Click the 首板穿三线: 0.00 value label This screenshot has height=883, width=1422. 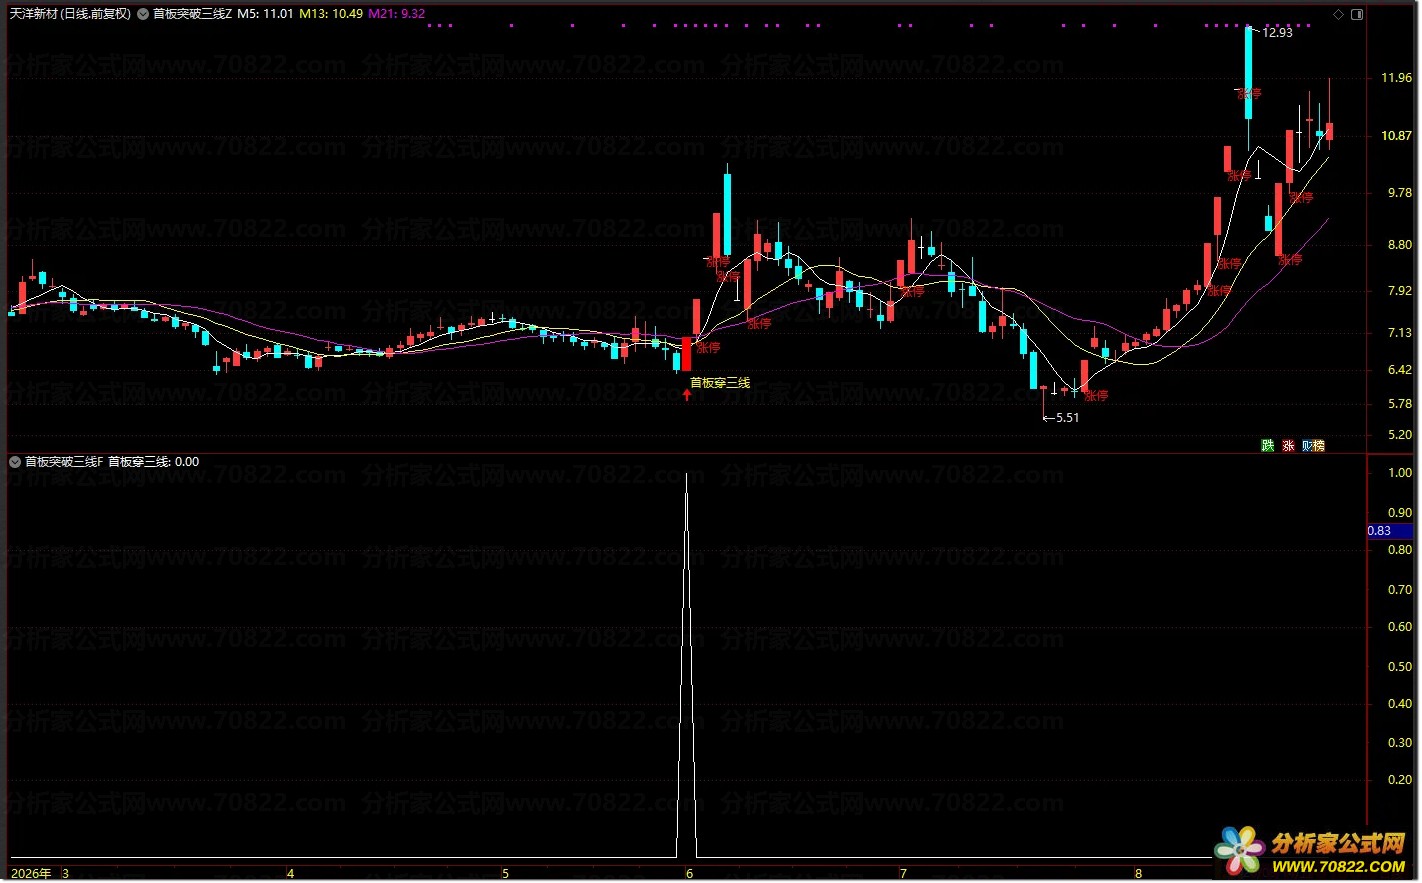153,462
